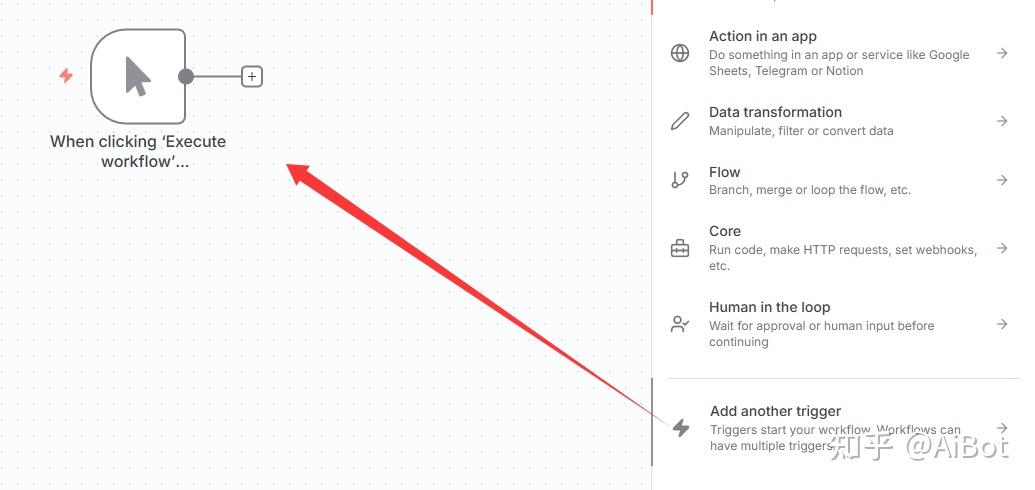This screenshot has width=1035, height=490.
Task: Open the Flow category arrow
Action: tap(1002, 180)
